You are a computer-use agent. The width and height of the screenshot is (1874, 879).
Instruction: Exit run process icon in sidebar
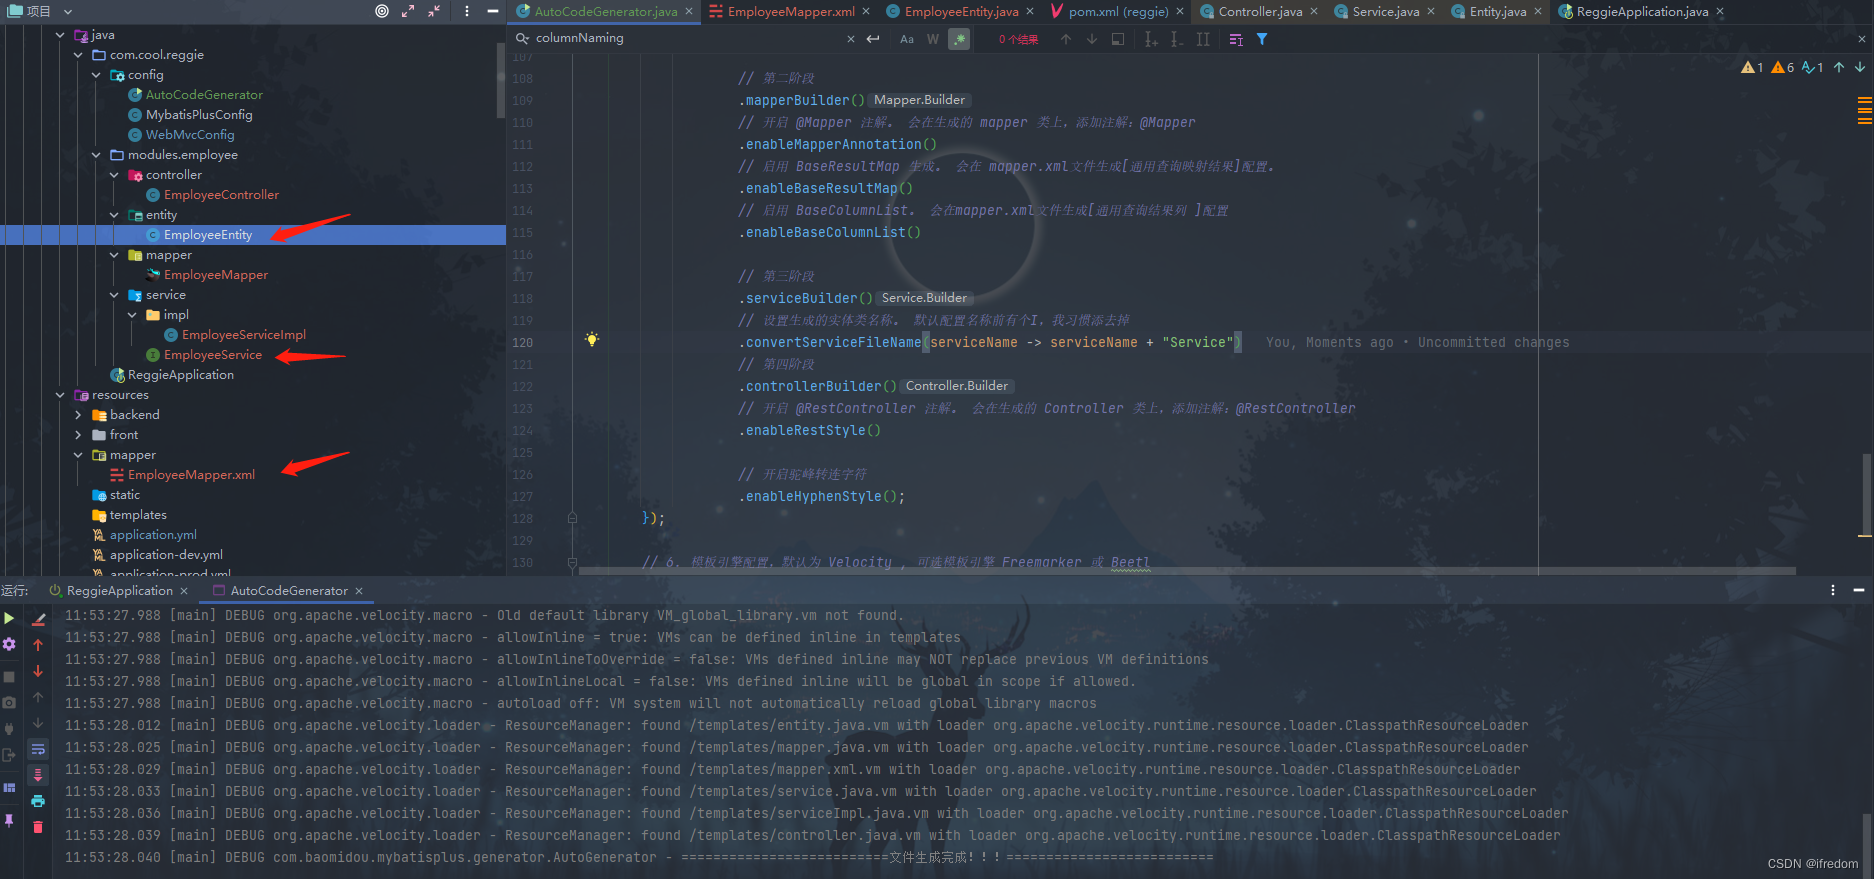point(9,755)
